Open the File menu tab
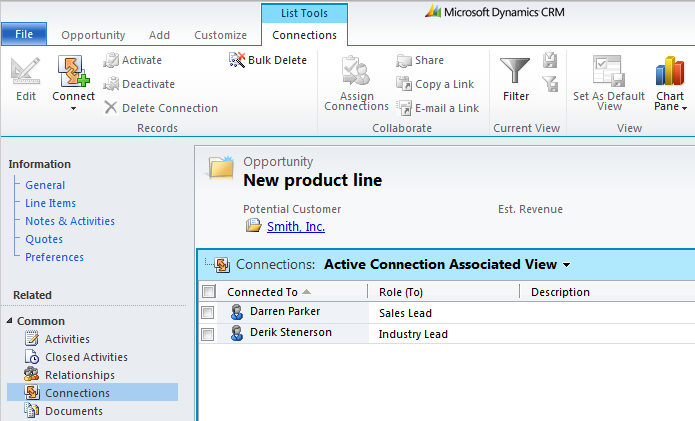 pyautogui.click(x=24, y=35)
